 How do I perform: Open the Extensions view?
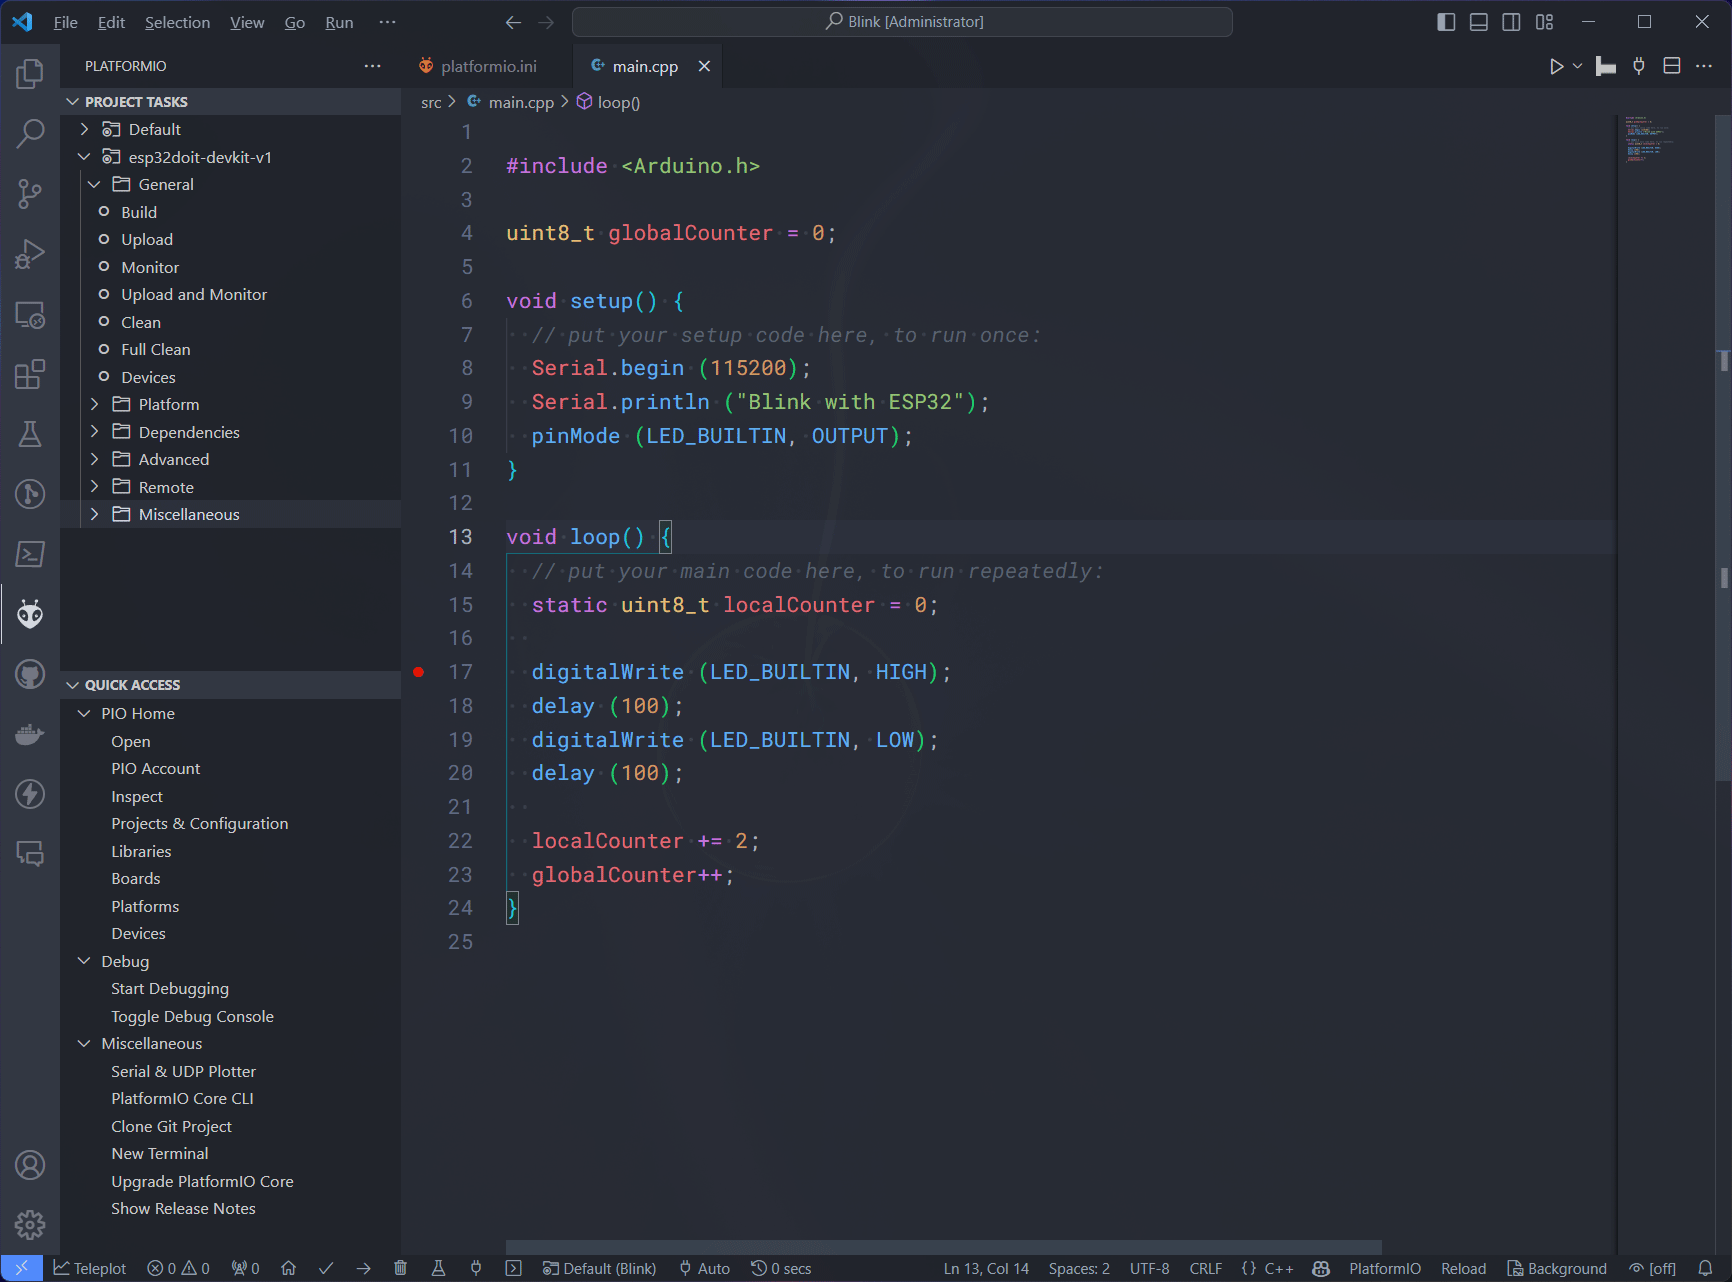[x=30, y=374]
